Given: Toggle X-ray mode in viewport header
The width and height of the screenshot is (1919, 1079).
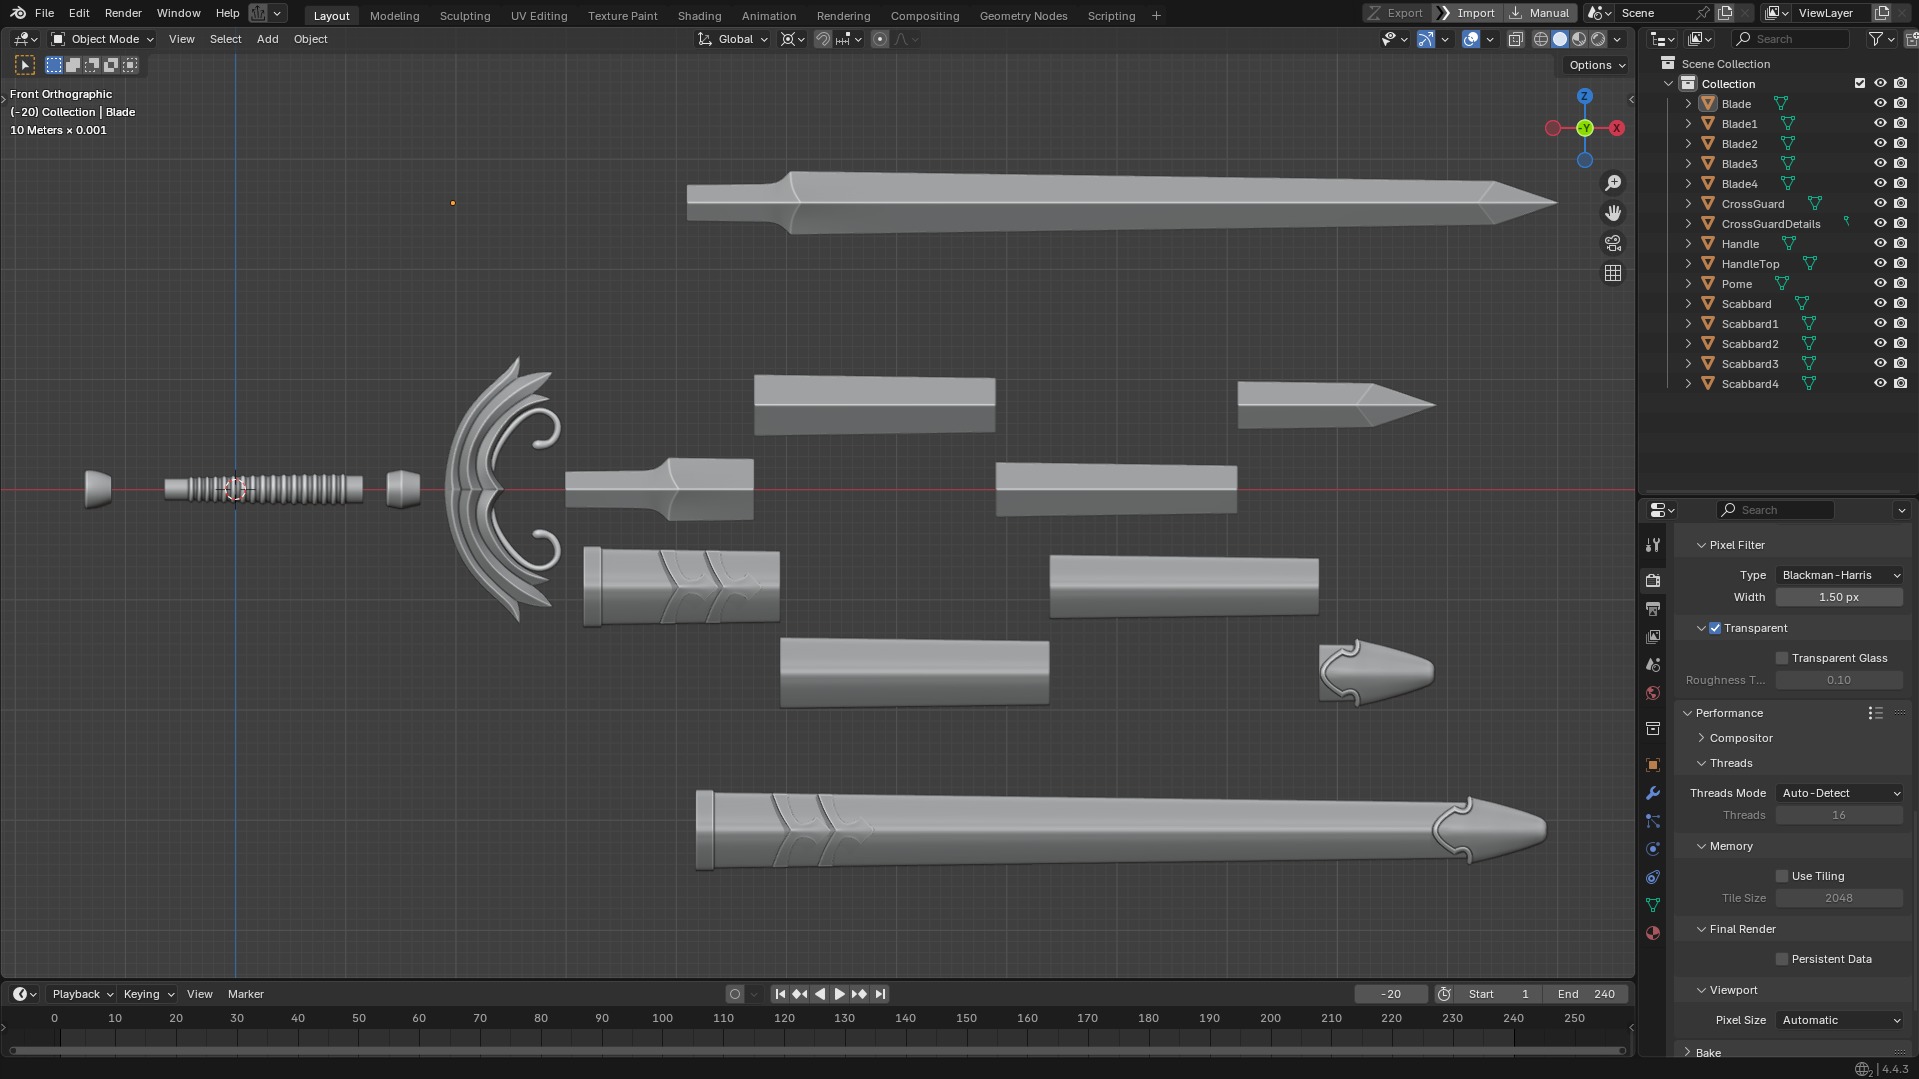Looking at the screenshot, I should 1515,39.
